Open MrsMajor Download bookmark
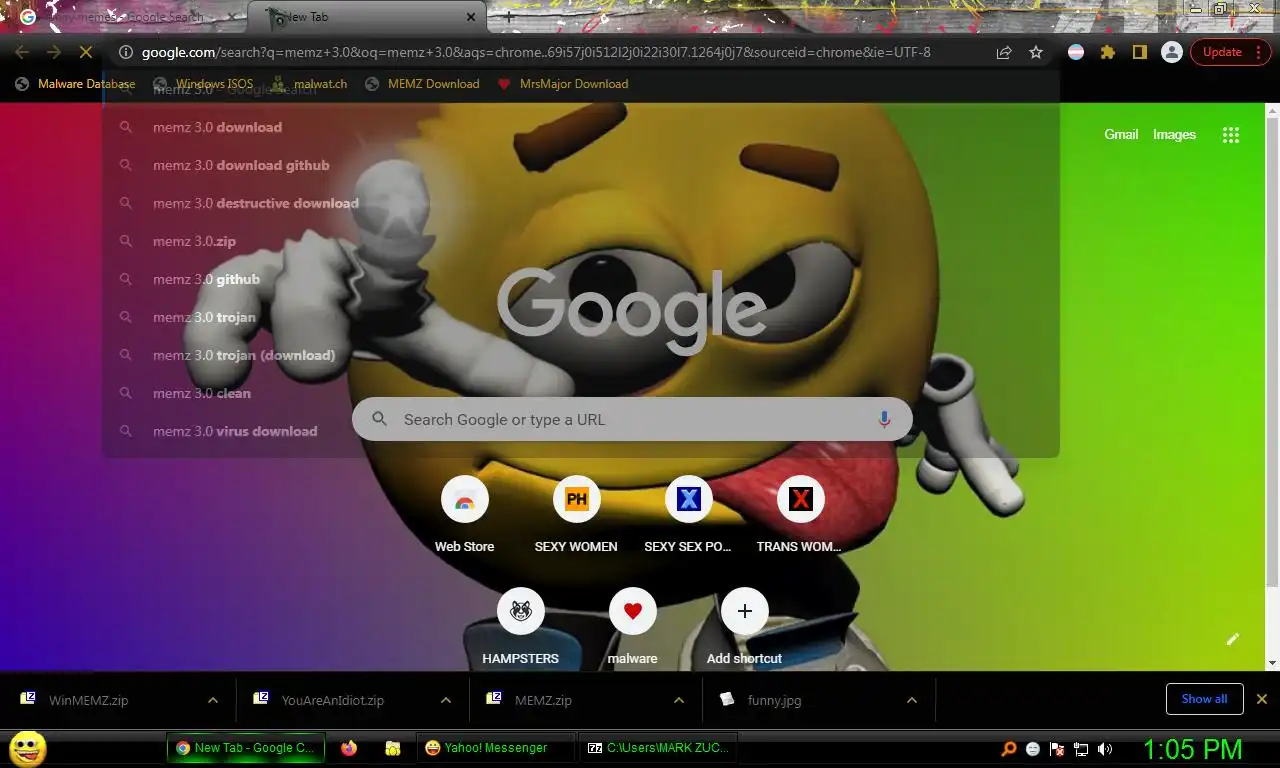 (x=563, y=84)
